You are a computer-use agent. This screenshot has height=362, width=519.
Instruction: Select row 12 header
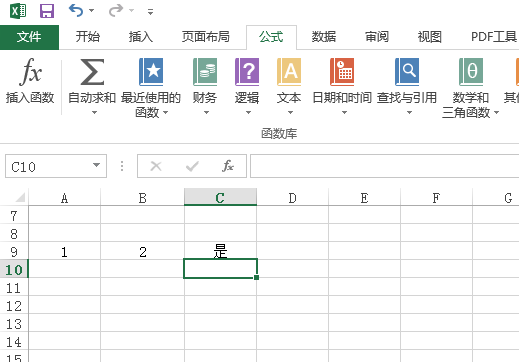[x=14, y=306]
